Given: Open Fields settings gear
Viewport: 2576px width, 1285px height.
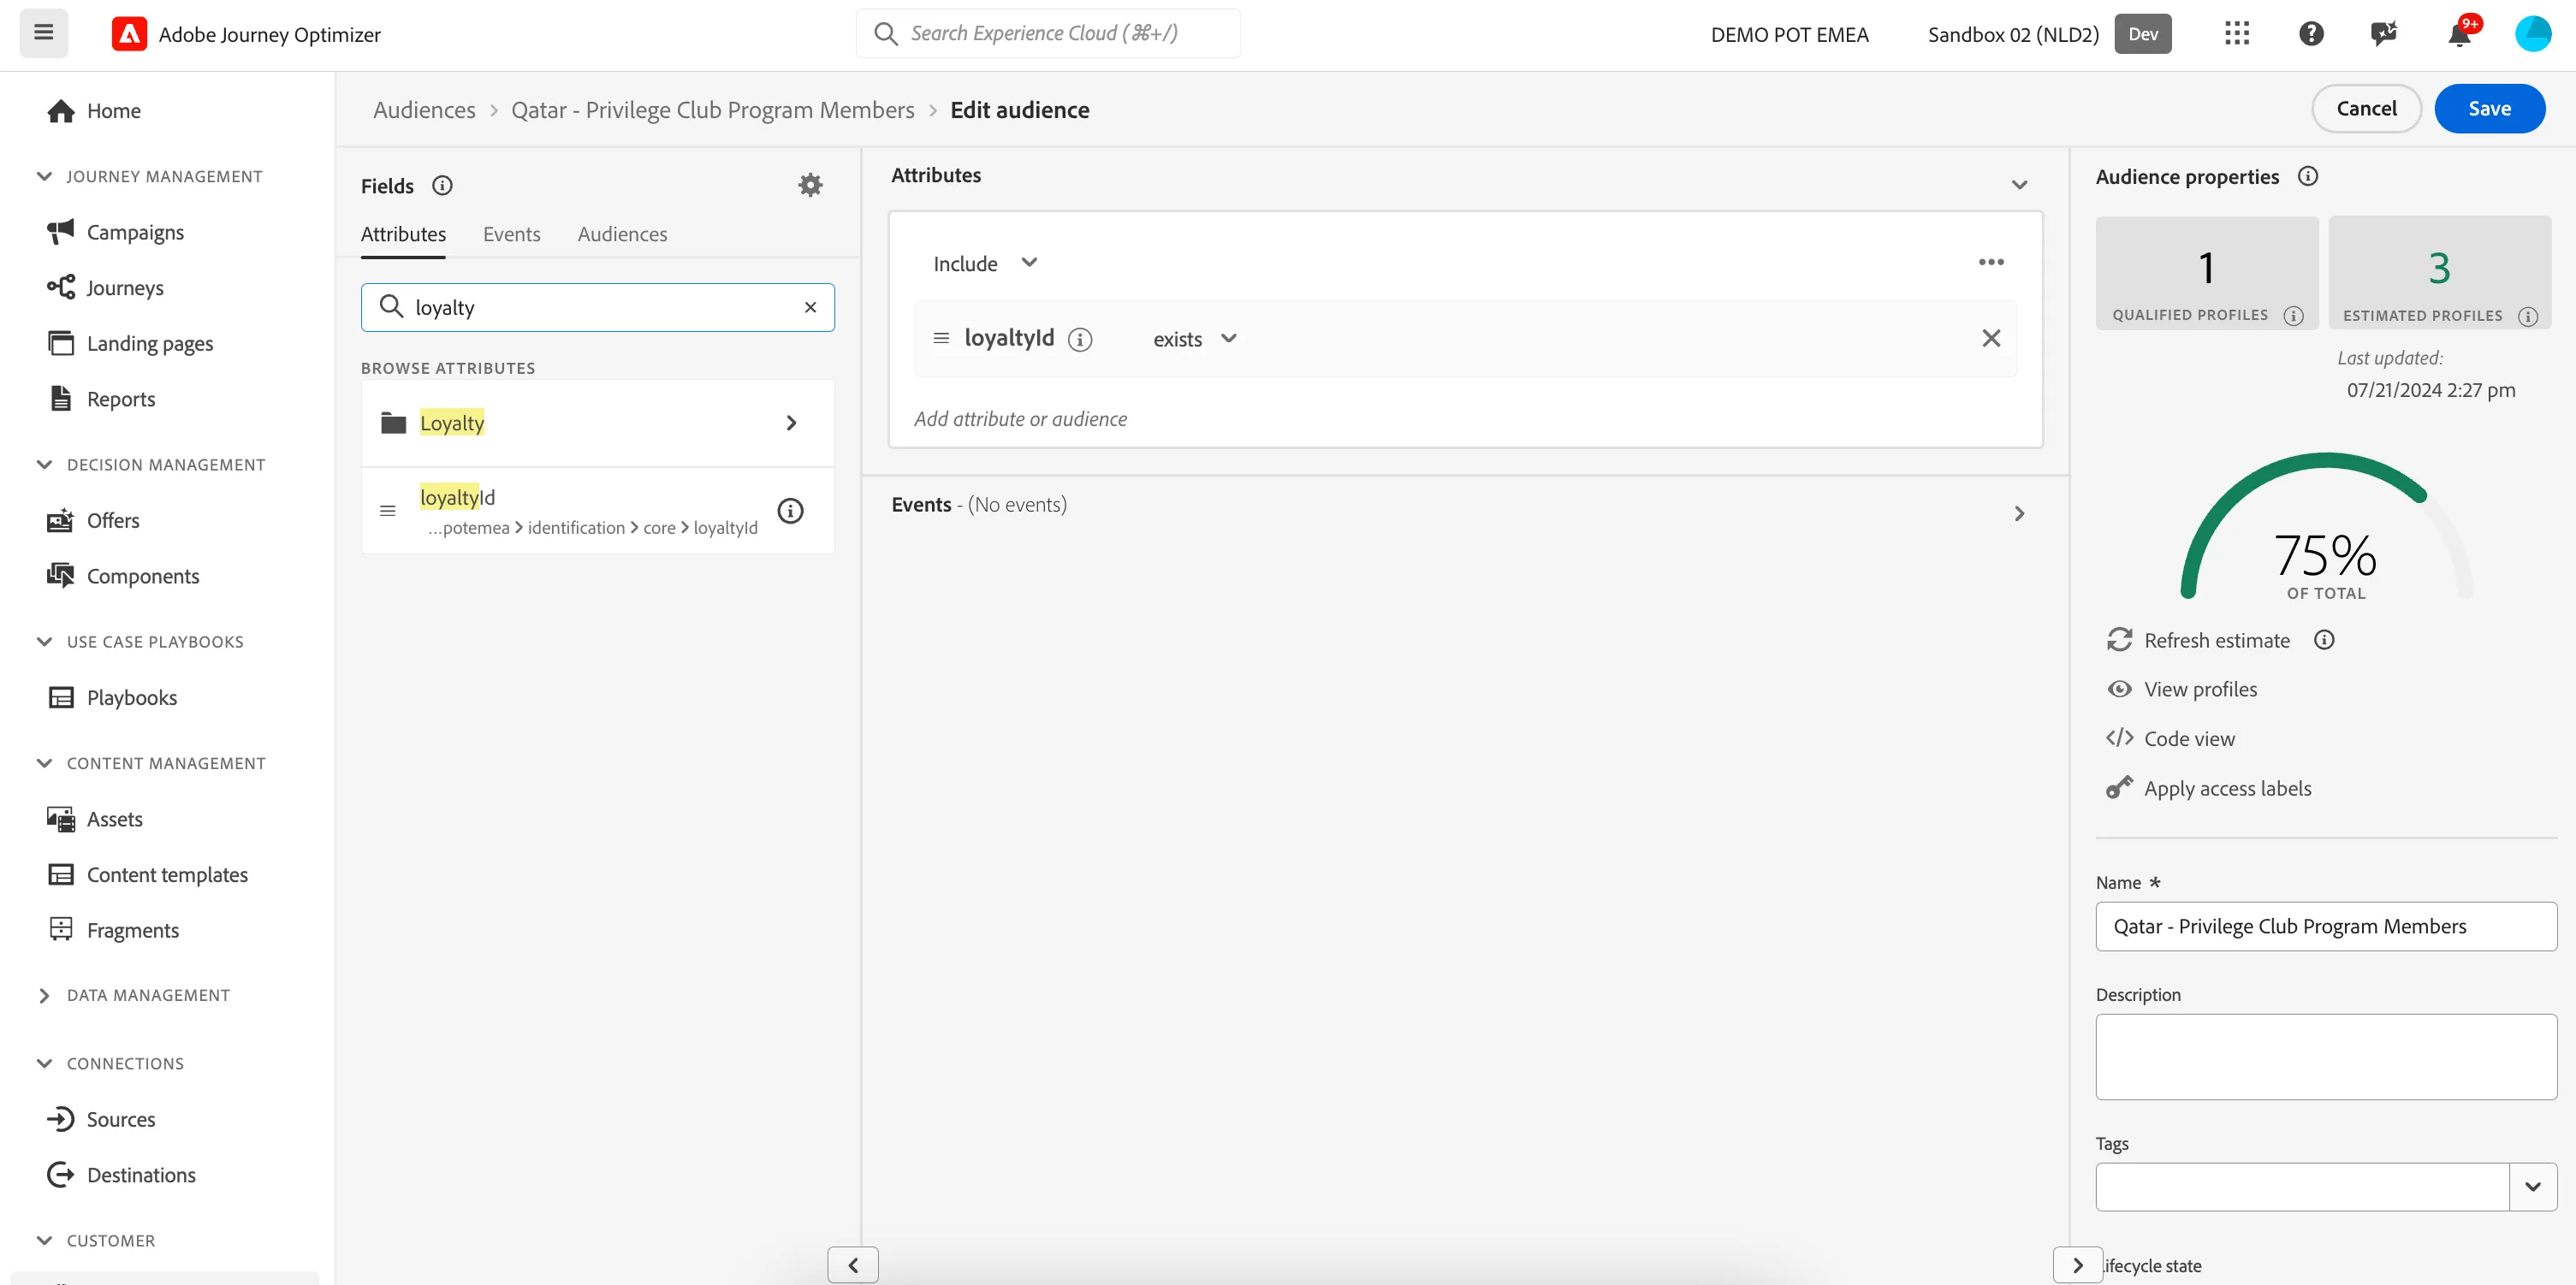Looking at the screenshot, I should click(810, 185).
